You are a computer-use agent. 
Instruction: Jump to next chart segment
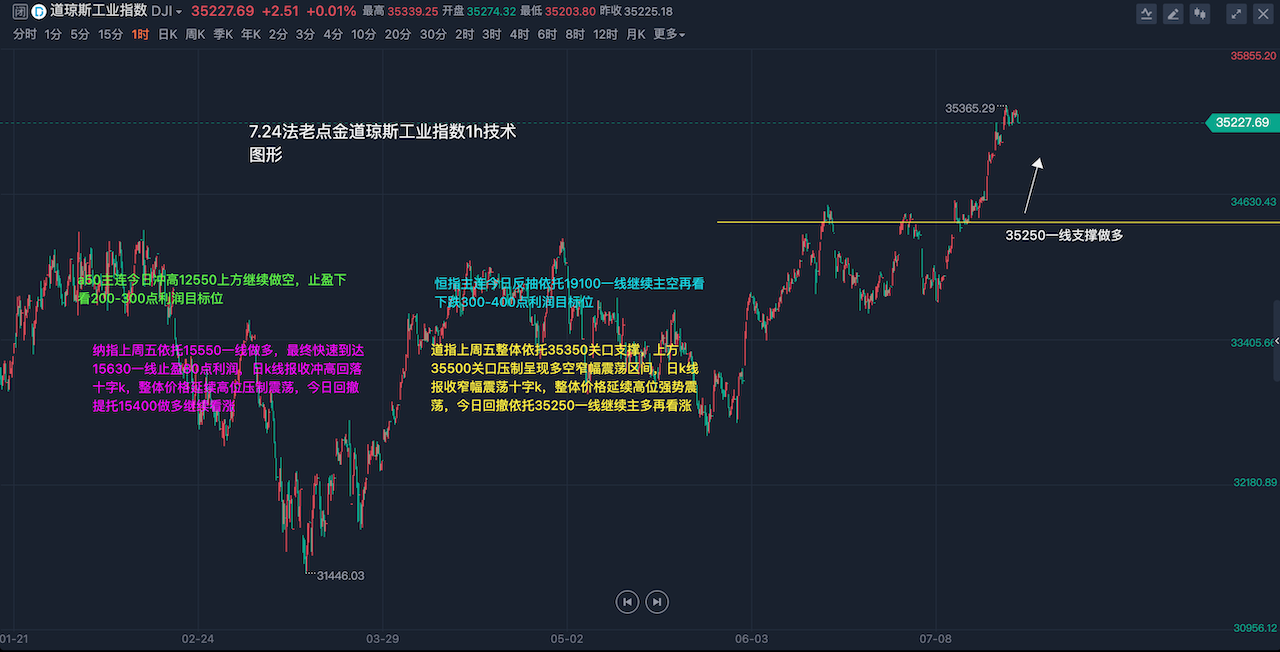click(656, 601)
